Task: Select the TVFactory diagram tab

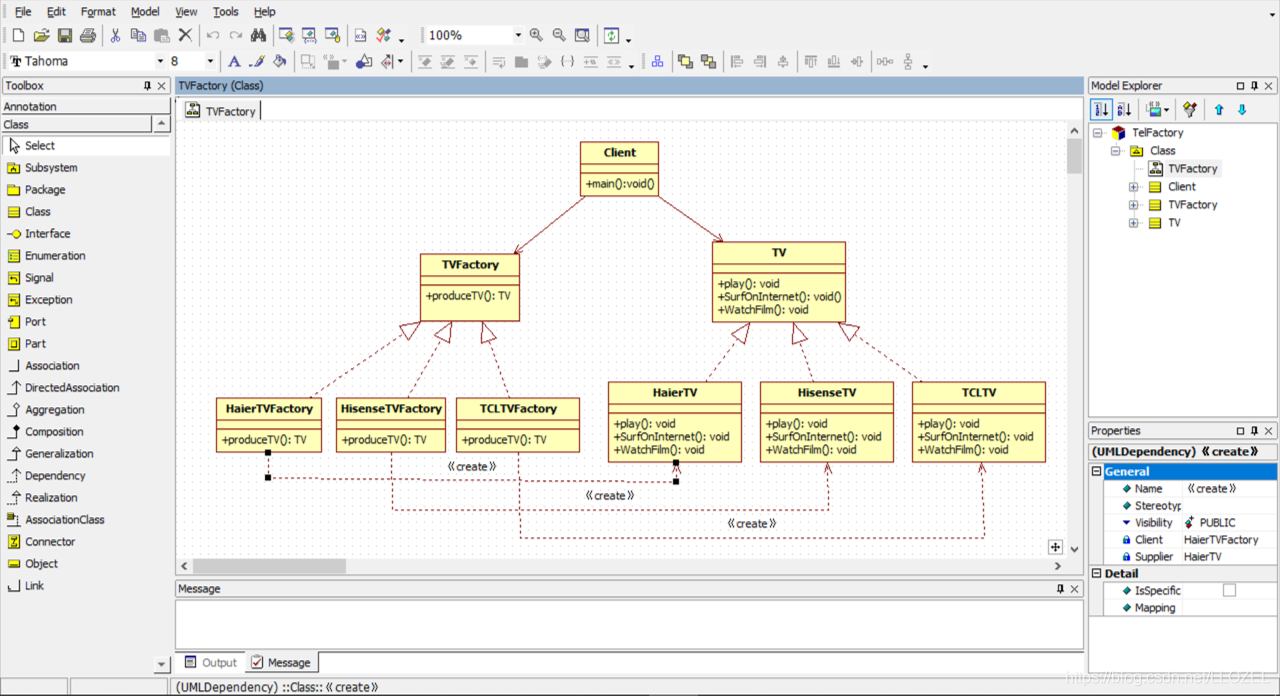Action: [x=221, y=111]
